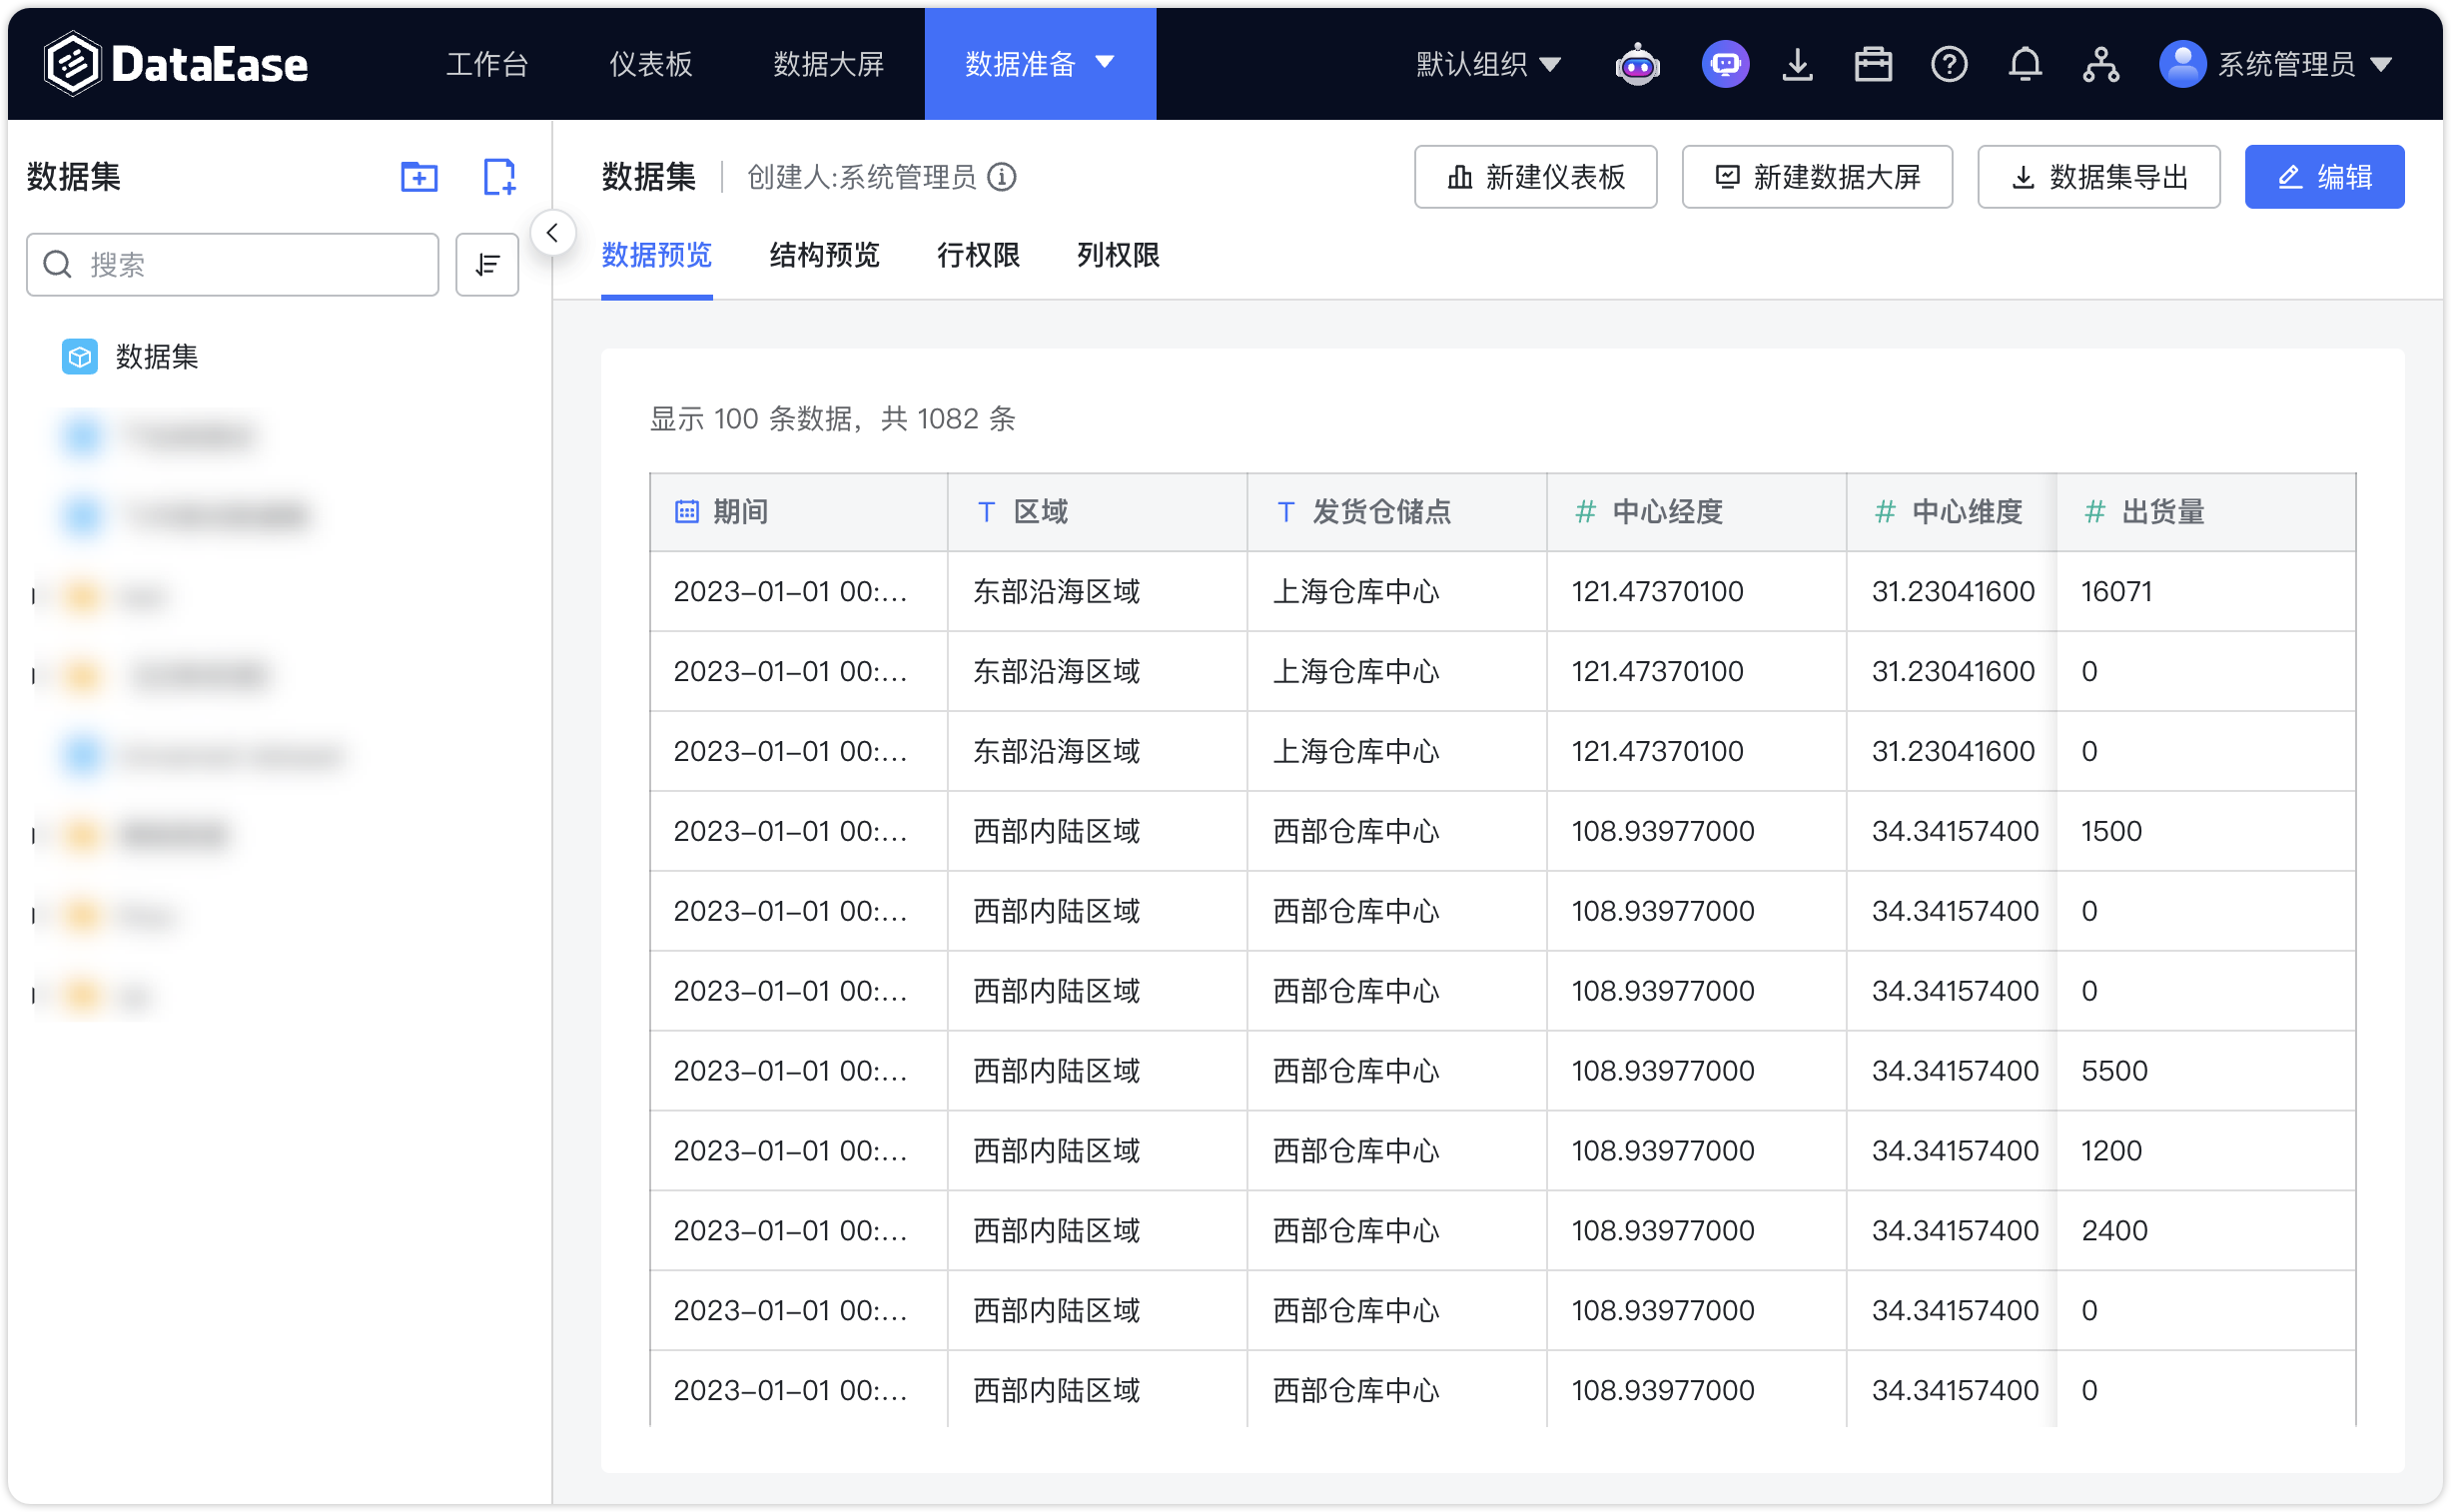Click the new folder icon
This screenshot has width=2451, height=1512.
[419, 177]
